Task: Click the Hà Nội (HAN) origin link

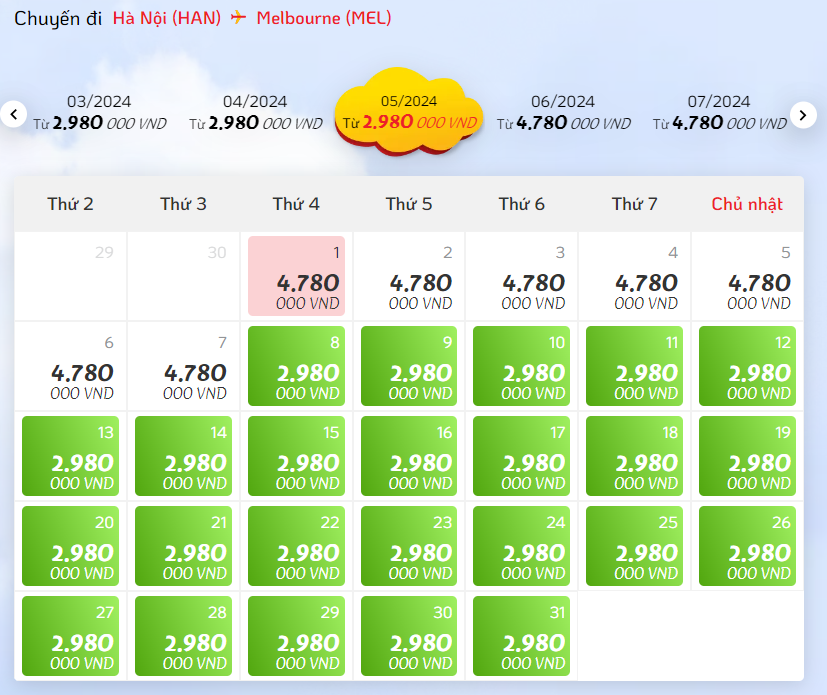Action: (x=167, y=18)
